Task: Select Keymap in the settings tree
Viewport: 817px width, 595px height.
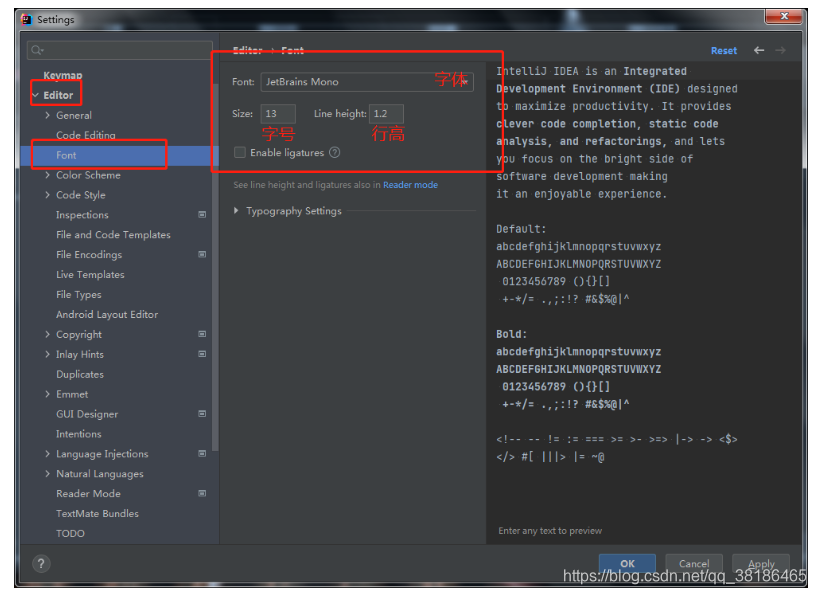Action: click(63, 76)
